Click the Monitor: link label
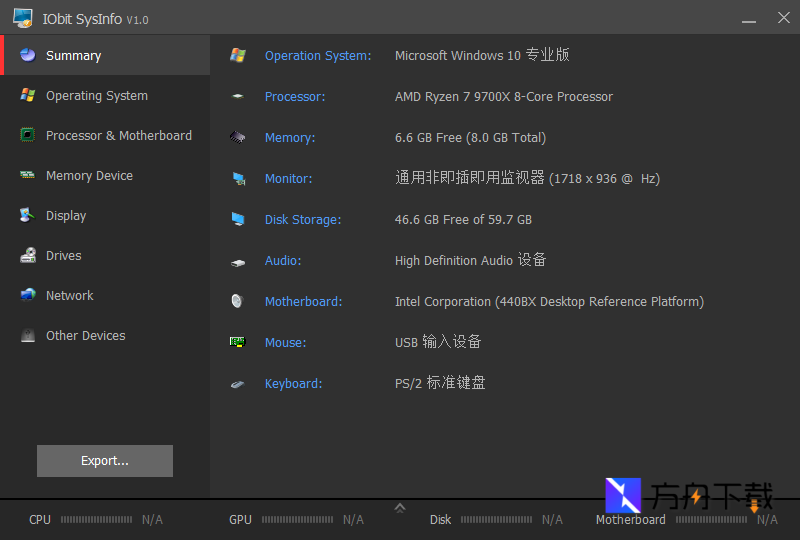 288,179
